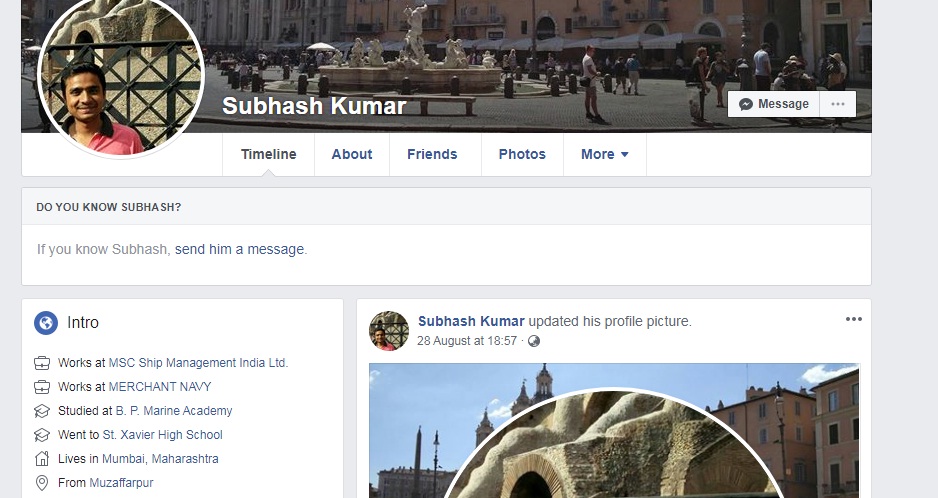Open the Friends tab
938x498 pixels.
pyautogui.click(x=432, y=154)
